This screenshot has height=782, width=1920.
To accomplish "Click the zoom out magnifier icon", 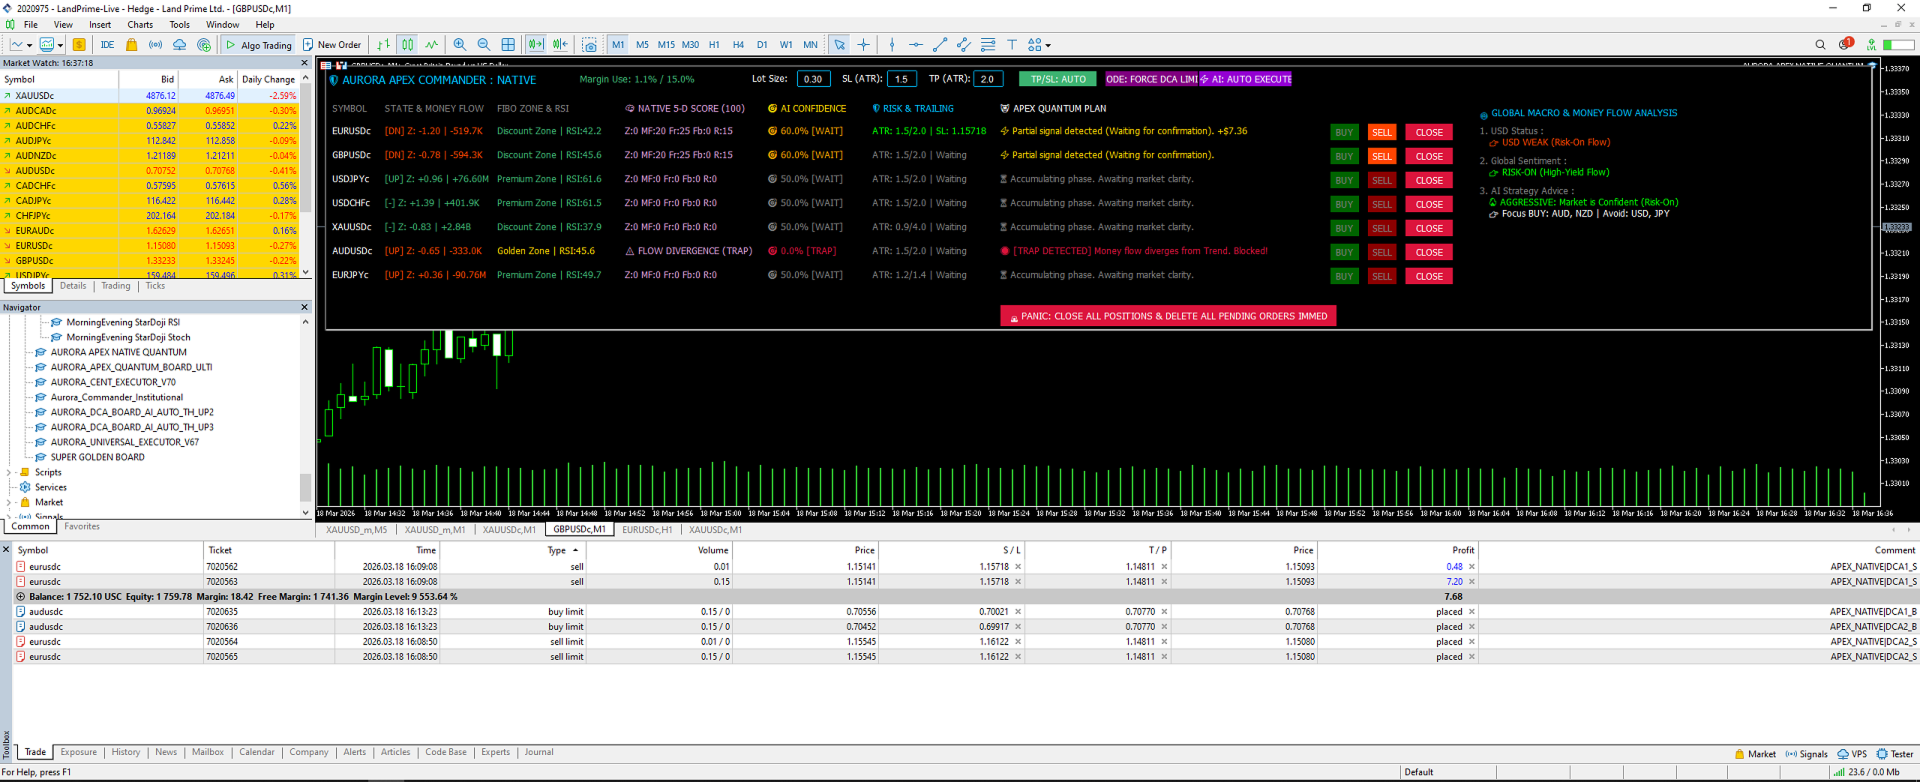I will (484, 45).
